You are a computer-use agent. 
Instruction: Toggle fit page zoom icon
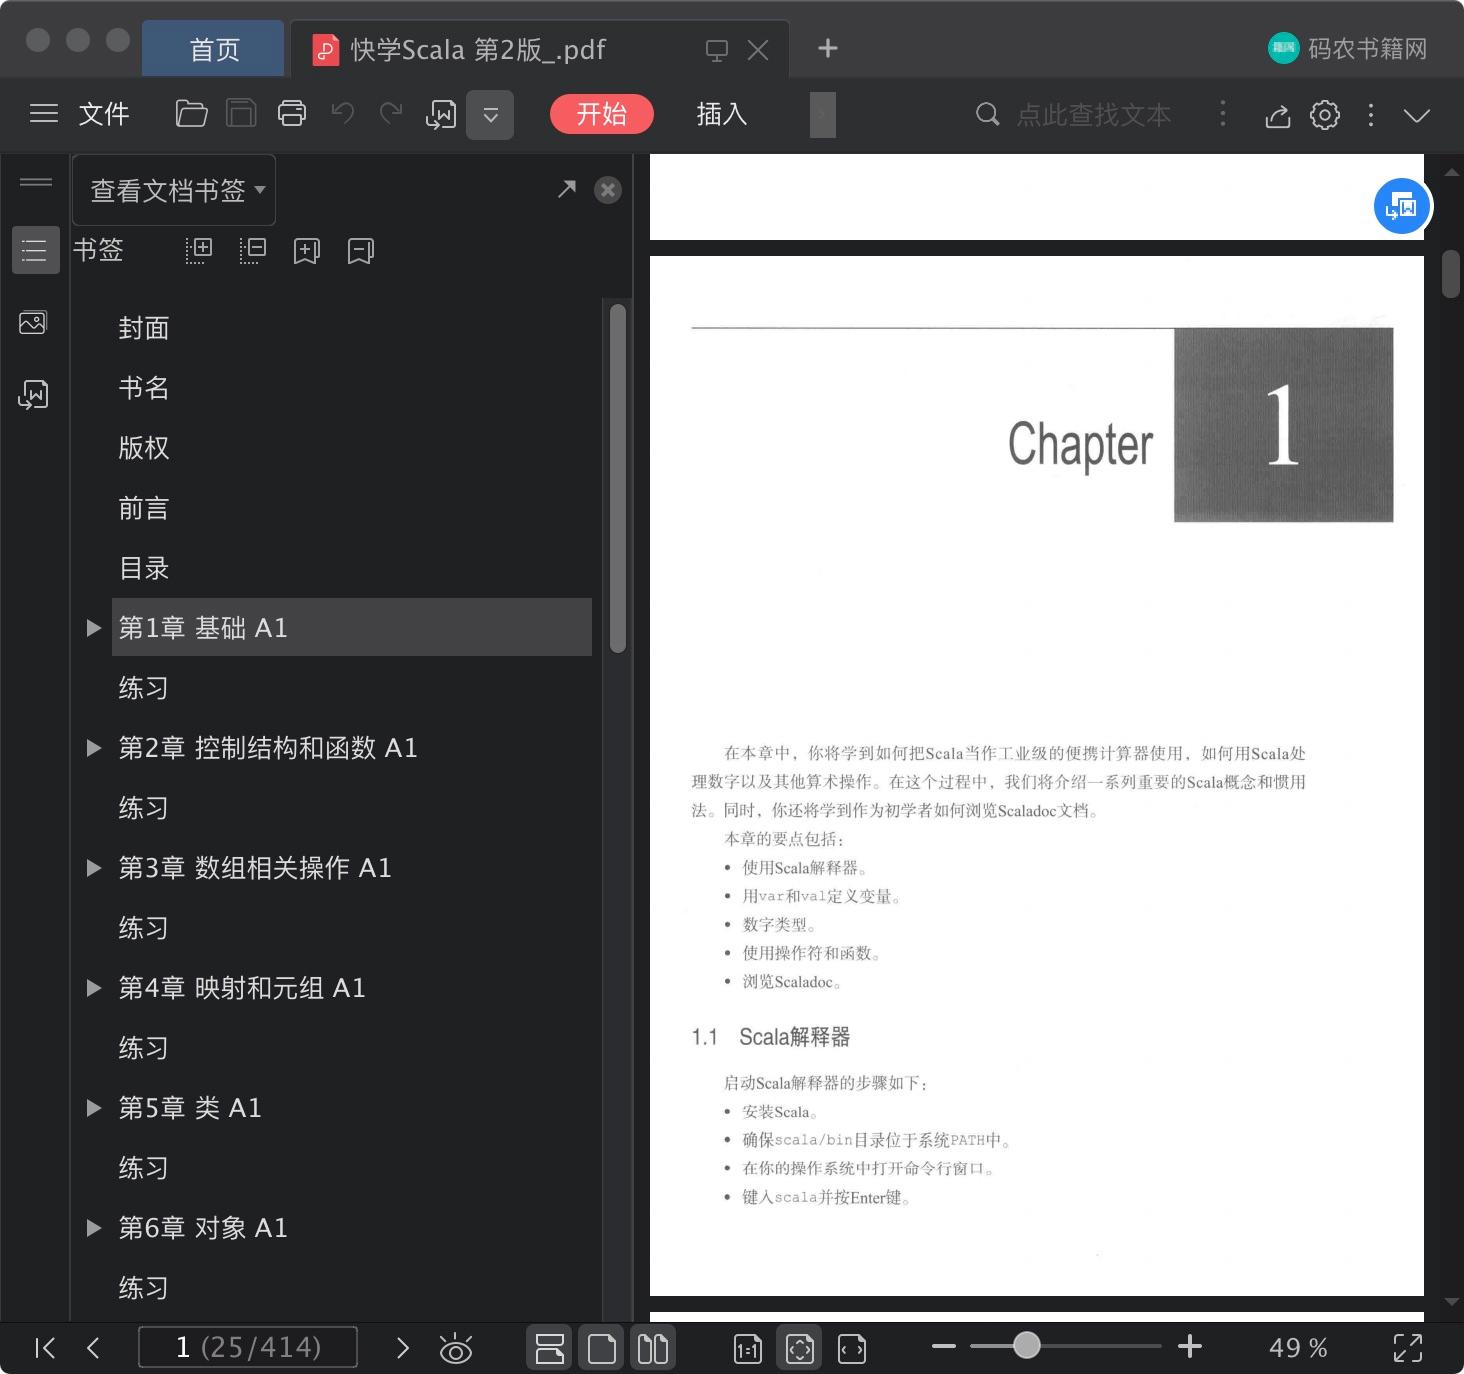800,1348
